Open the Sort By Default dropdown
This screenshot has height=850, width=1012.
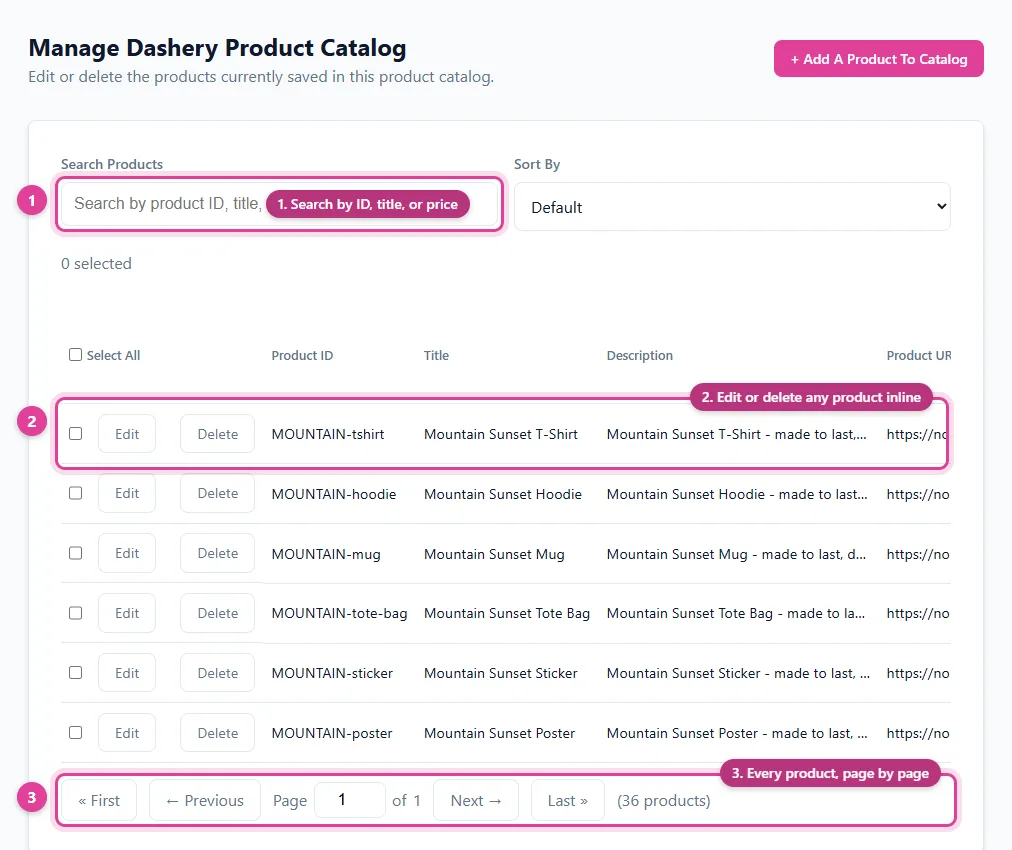tap(732, 207)
